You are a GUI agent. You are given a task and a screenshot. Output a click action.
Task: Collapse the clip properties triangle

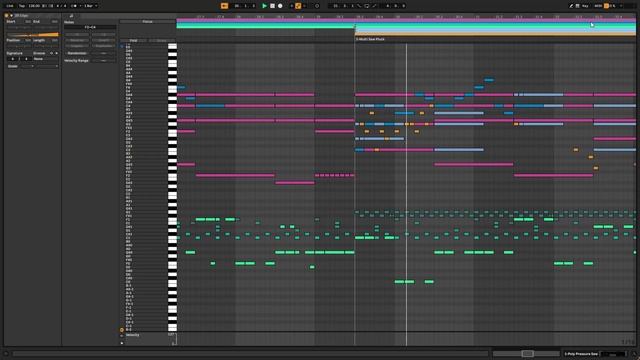(x=11, y=16)
